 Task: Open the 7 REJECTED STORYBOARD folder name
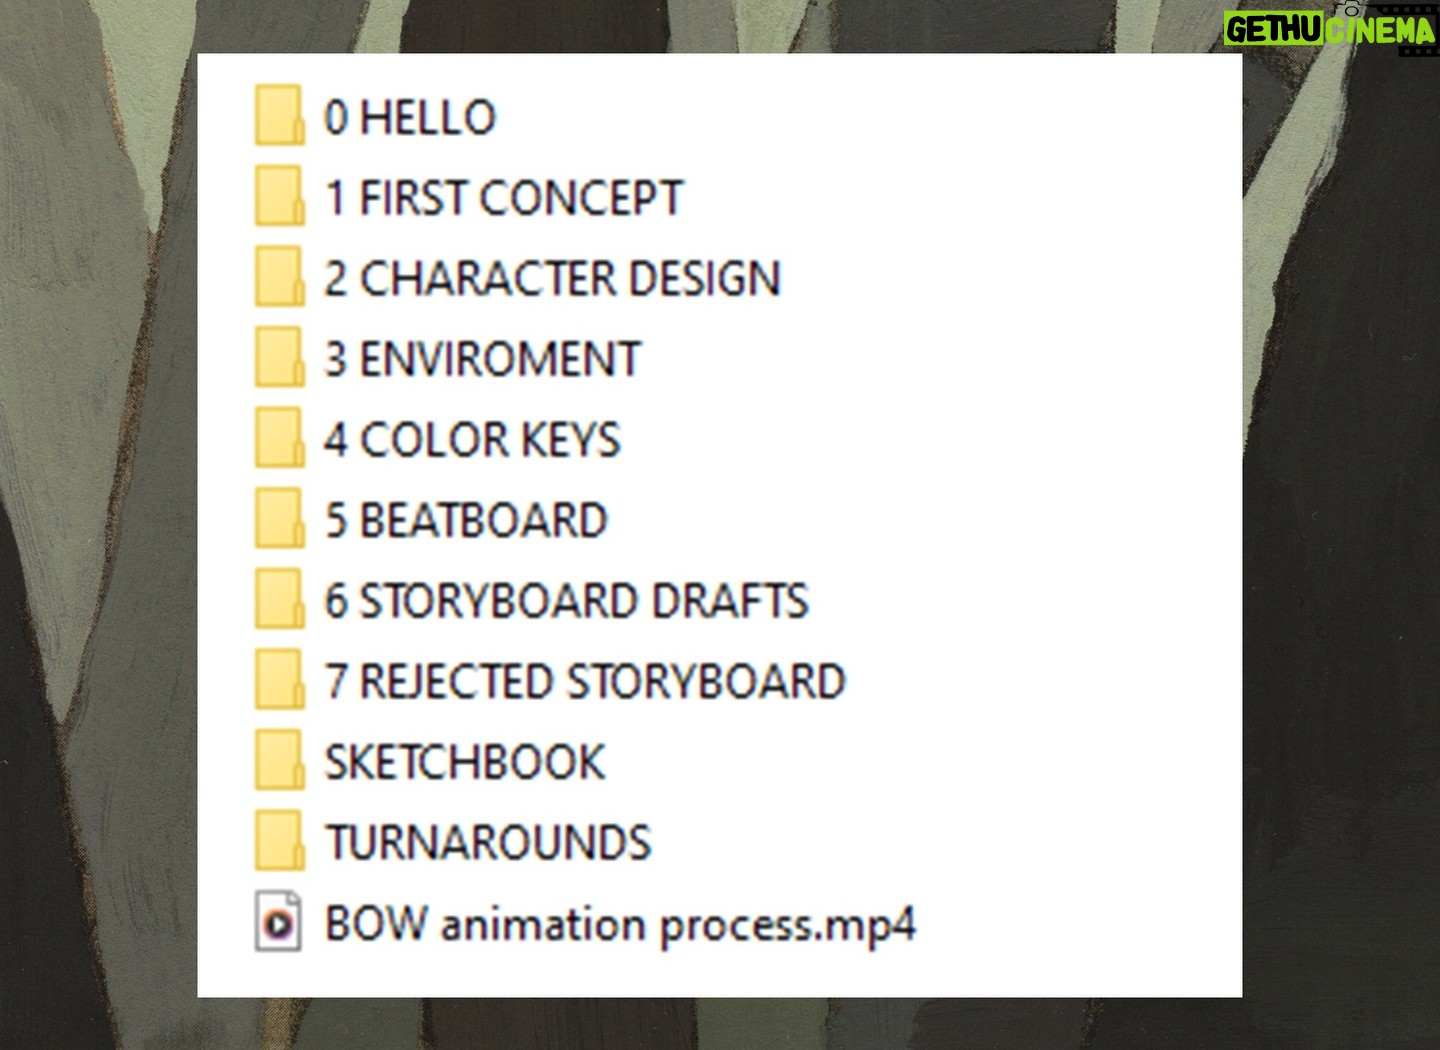586,682
